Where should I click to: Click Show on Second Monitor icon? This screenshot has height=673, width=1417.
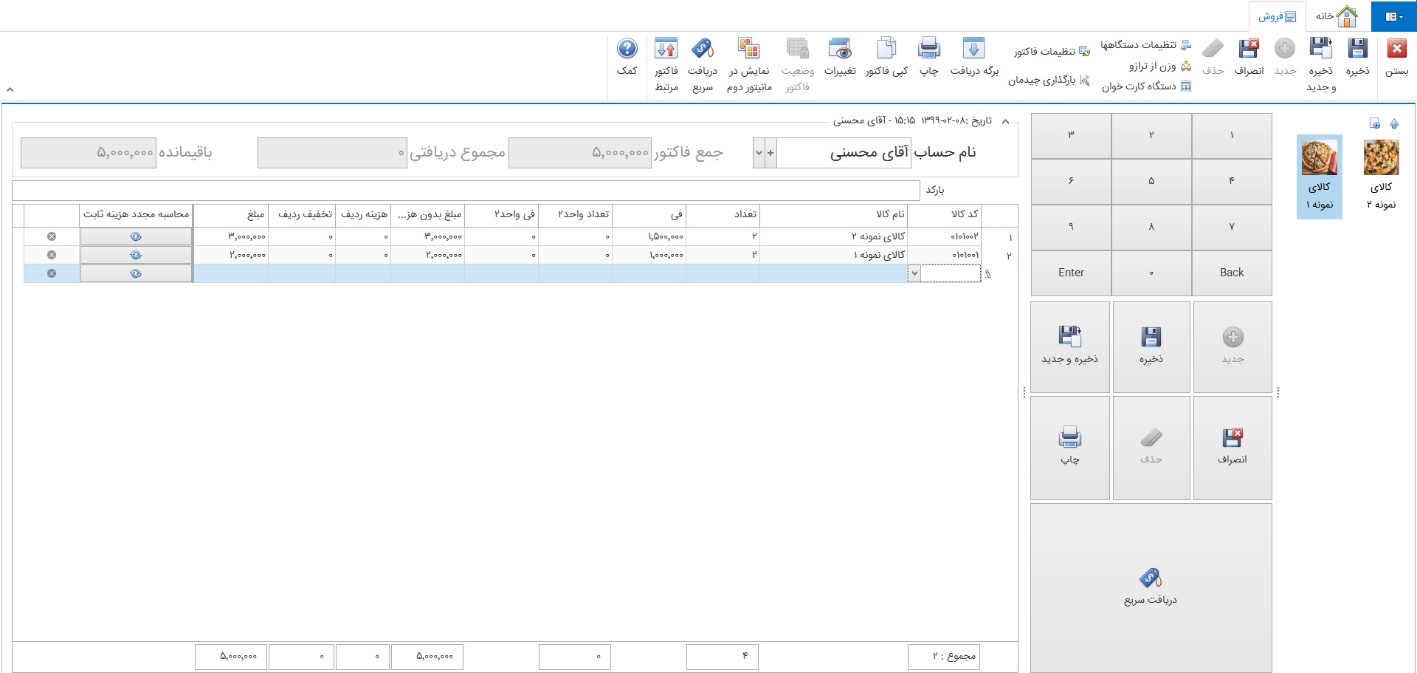tap(749, 50)
